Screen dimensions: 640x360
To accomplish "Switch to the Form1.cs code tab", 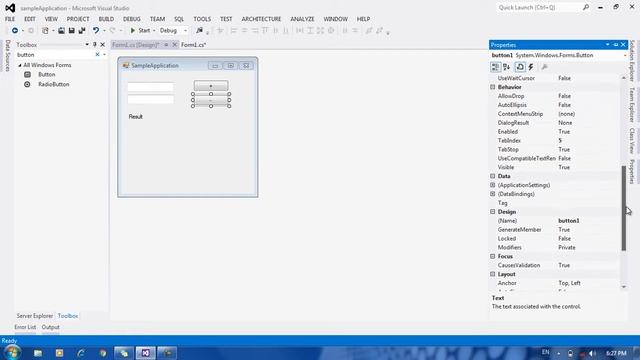I will tap(193, 44).
